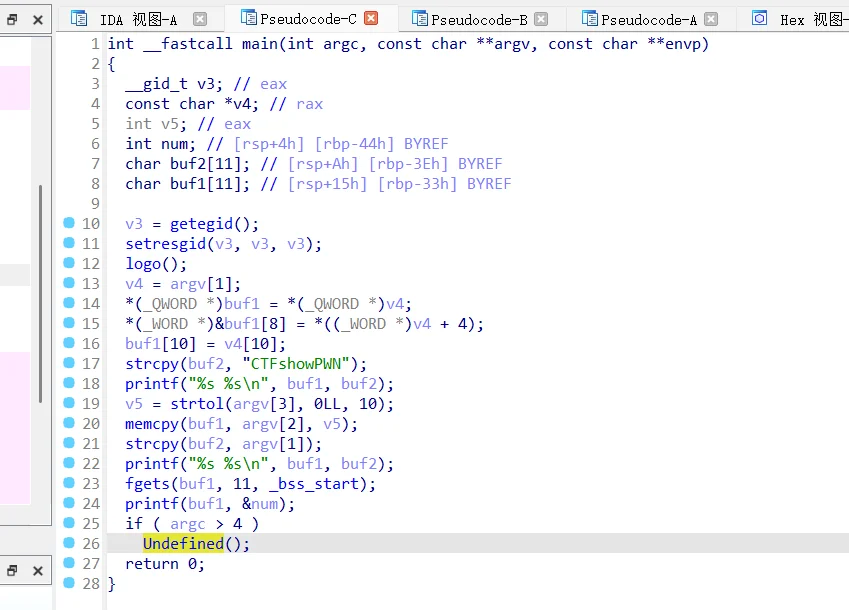Image resolution: width=849 pixels, height=610 pixels.
Task: Click the Hex view tab icon
Action: coord(760,19)
